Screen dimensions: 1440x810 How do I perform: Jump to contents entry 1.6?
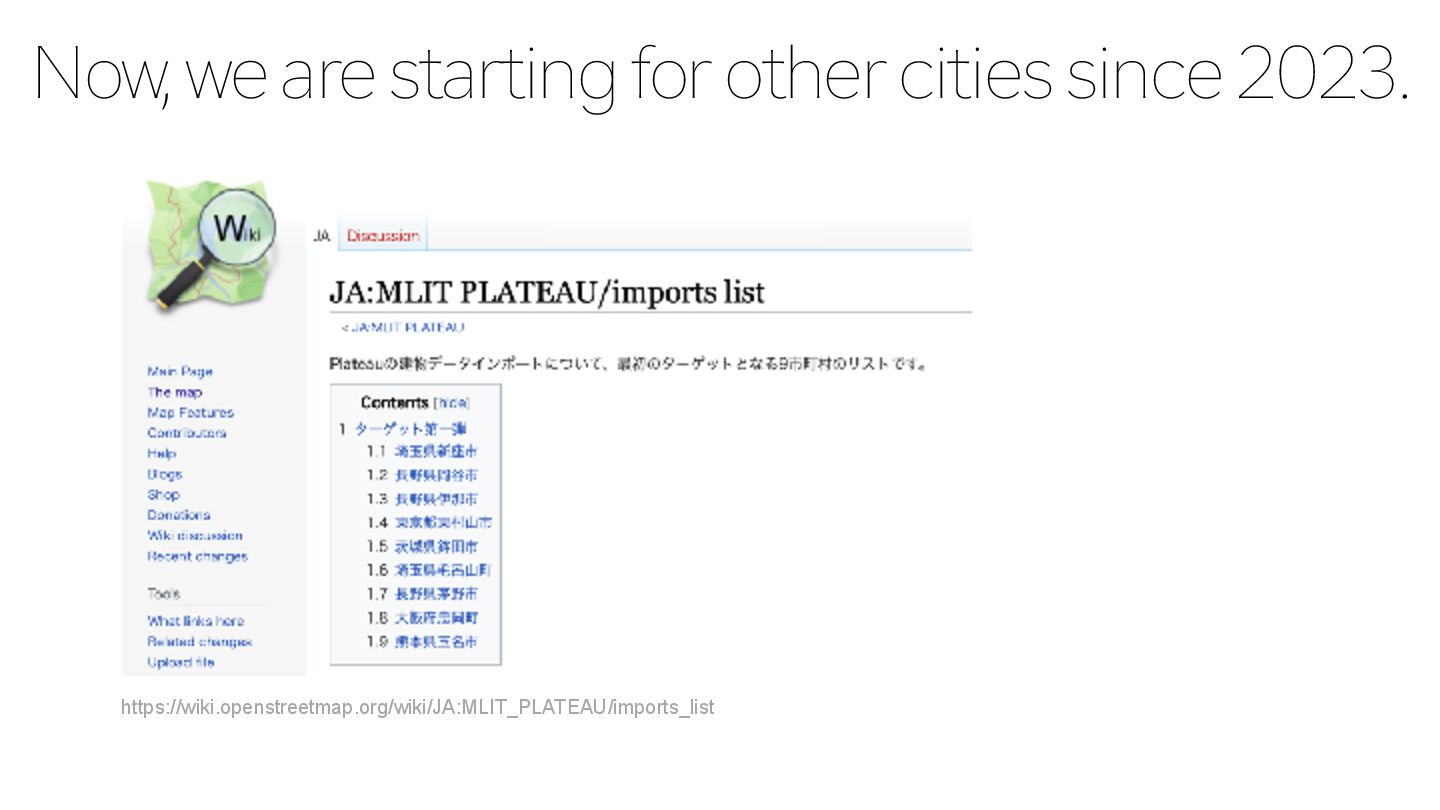coord(428,570)
